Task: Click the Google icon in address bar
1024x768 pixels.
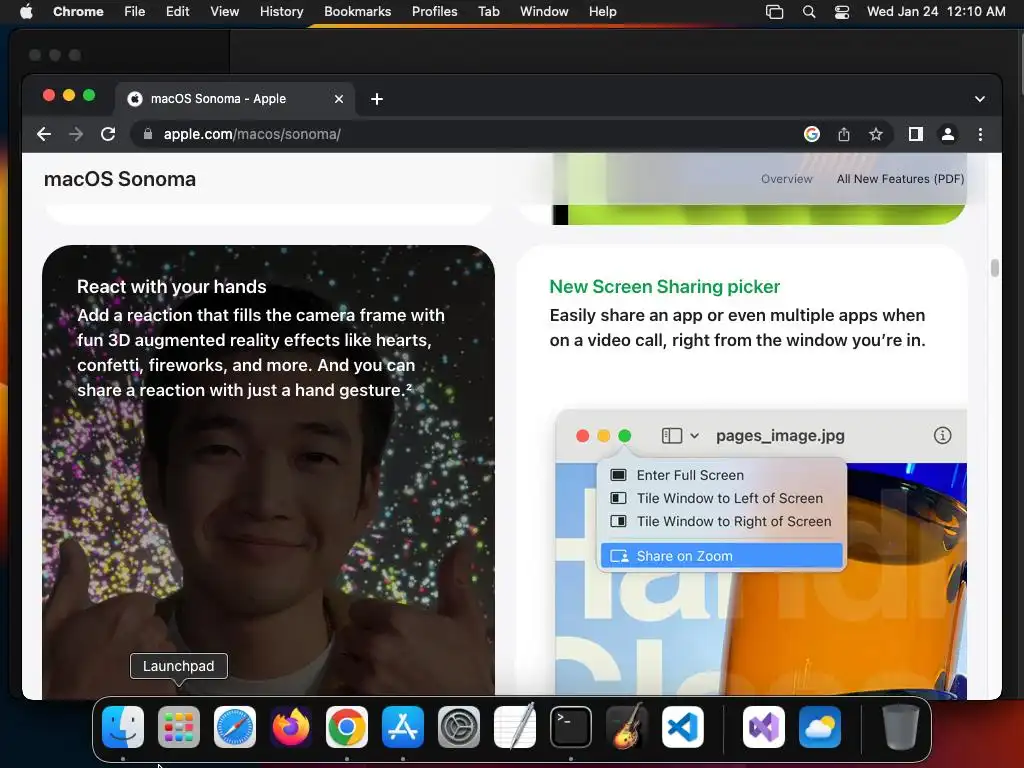Action: pos(812,135)
